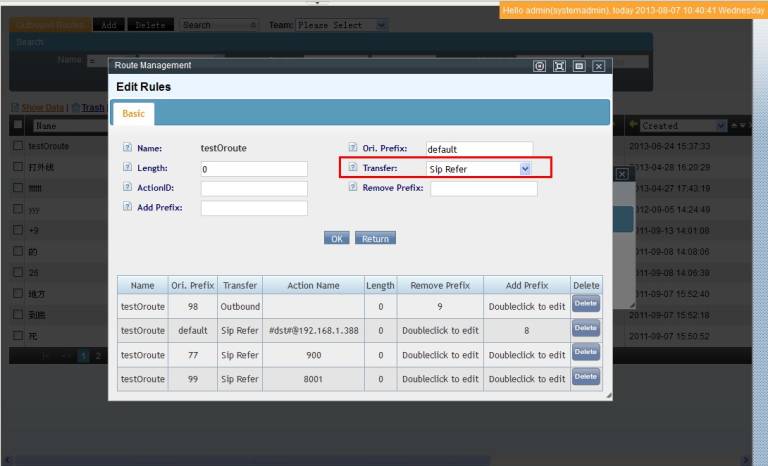This screenshot has width=768, height=466.
Task: Delete the rule with Ori. Prefix 98
Action: [585, 304]
